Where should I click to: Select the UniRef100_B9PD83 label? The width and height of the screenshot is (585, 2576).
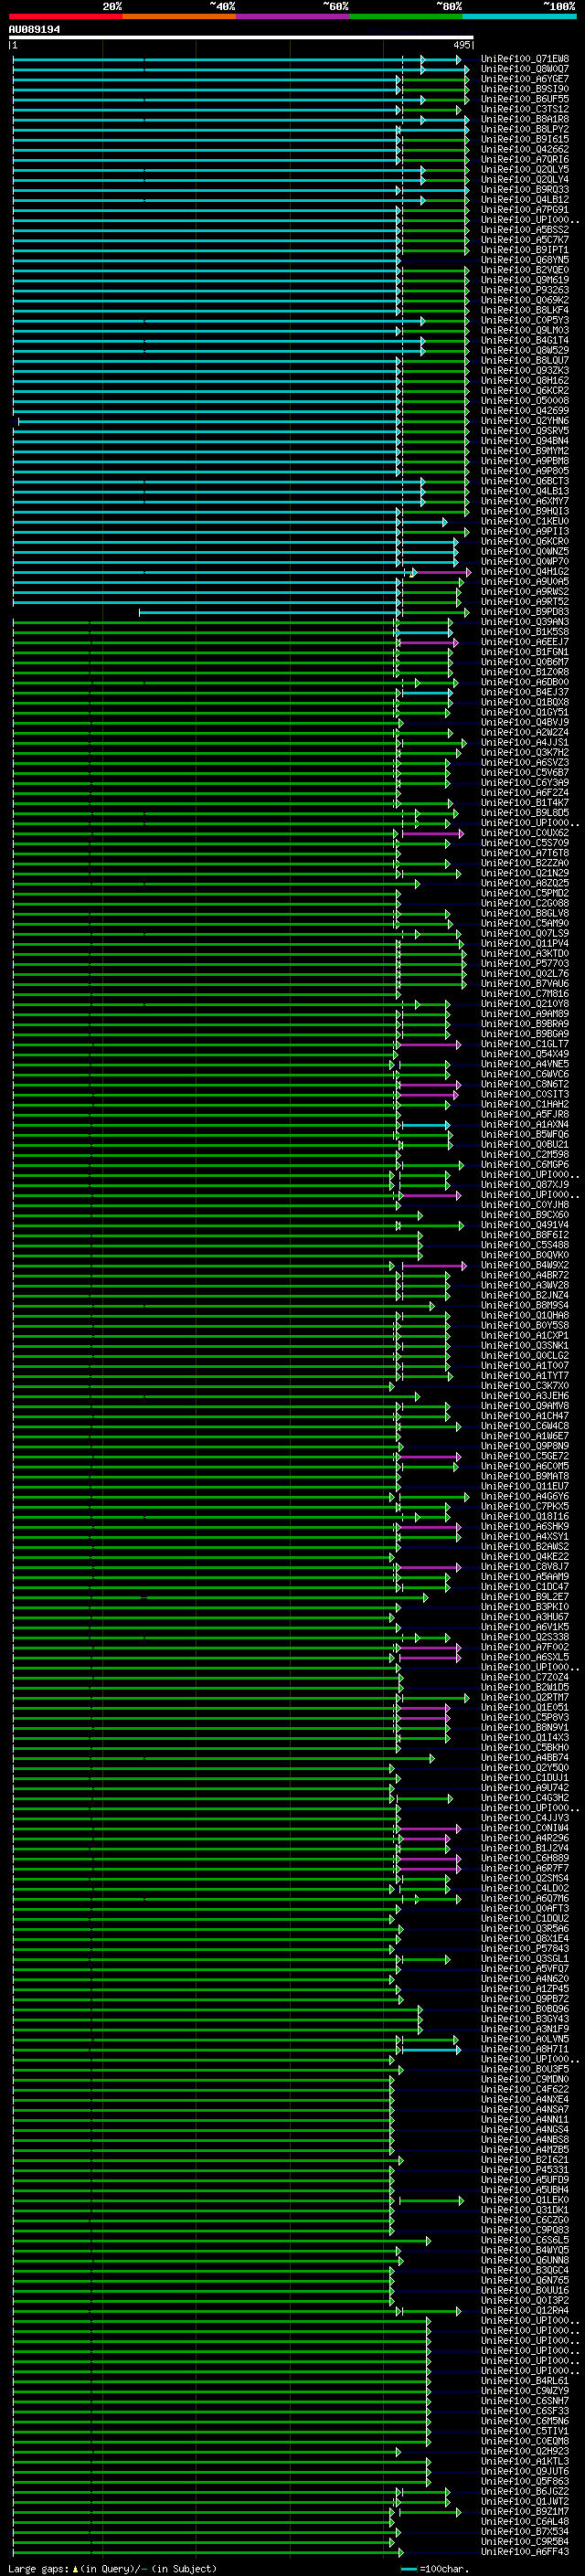point(524,612)
